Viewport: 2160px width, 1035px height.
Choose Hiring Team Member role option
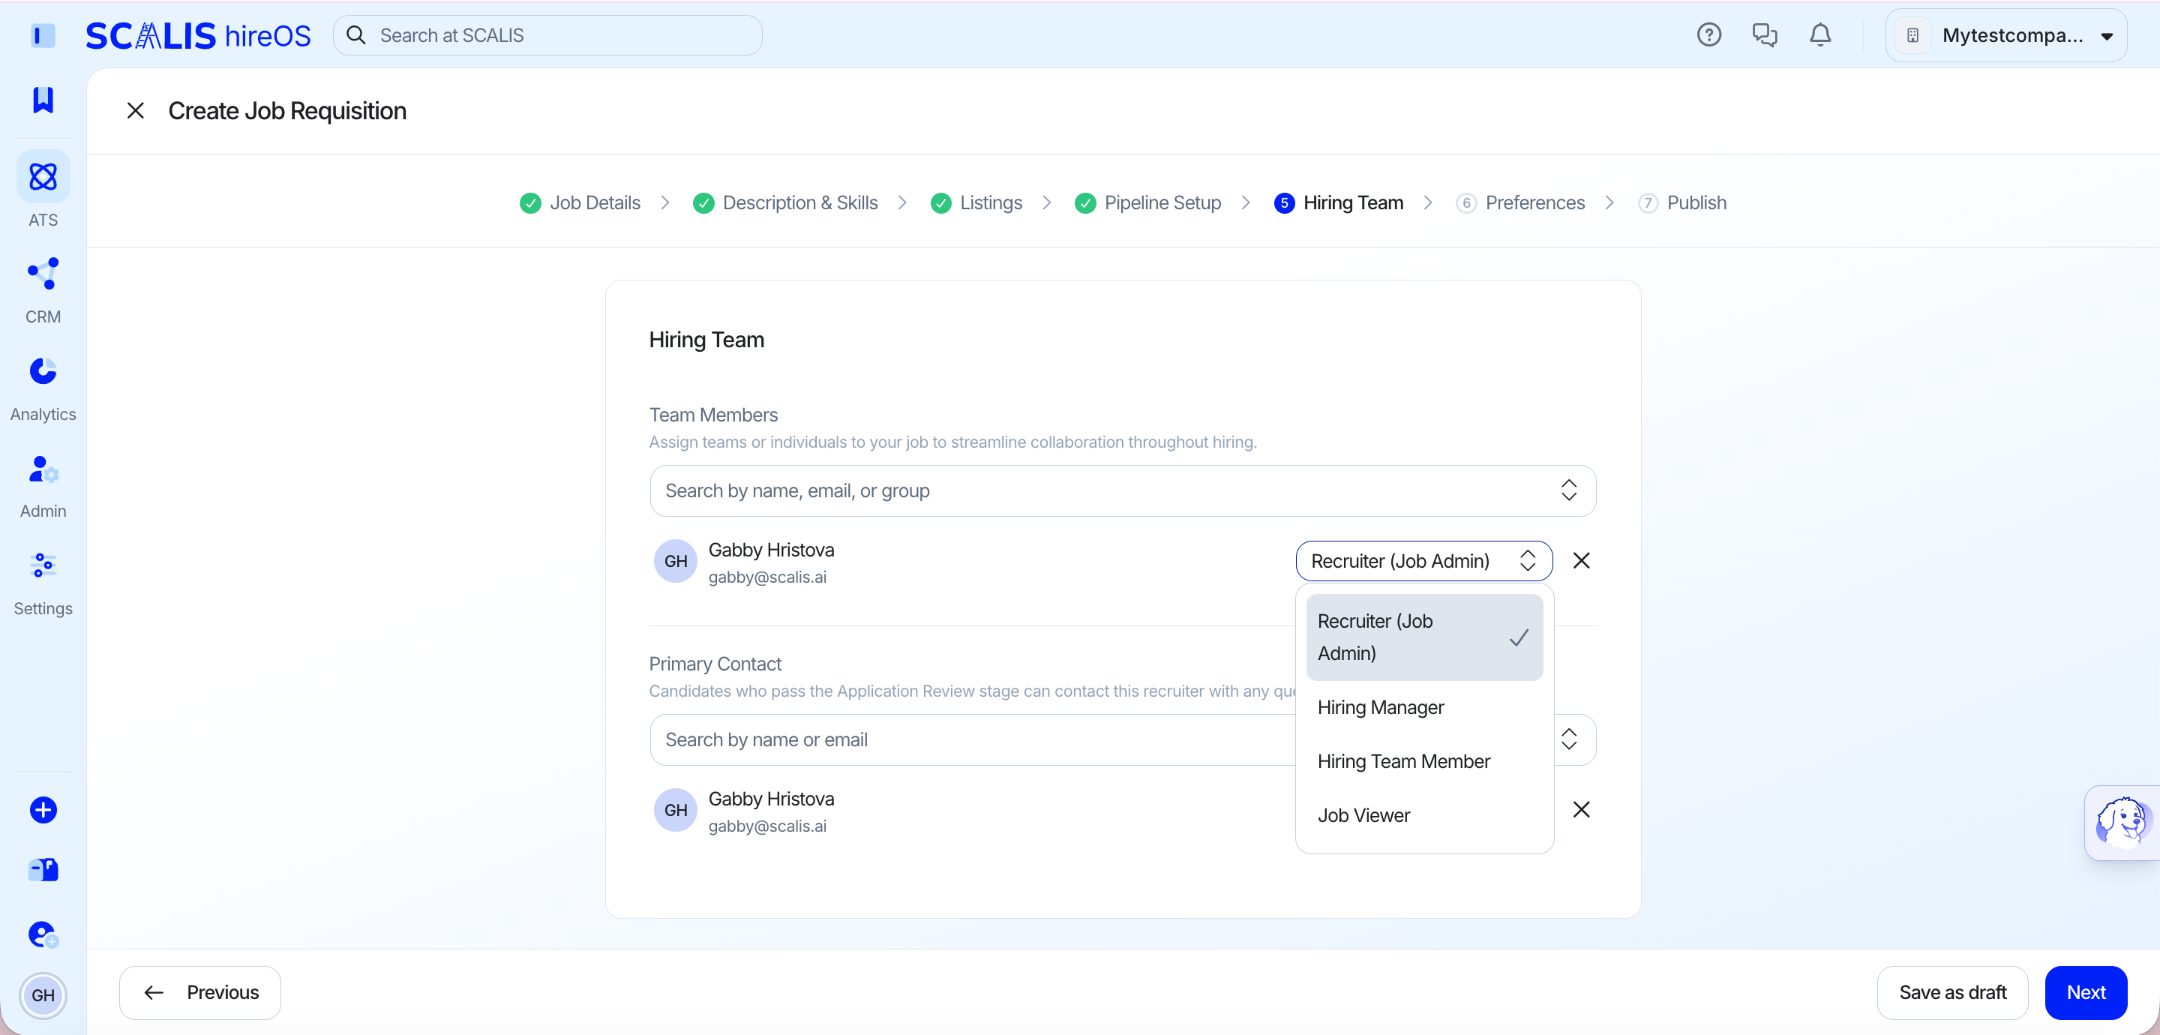pos(1424,762)
